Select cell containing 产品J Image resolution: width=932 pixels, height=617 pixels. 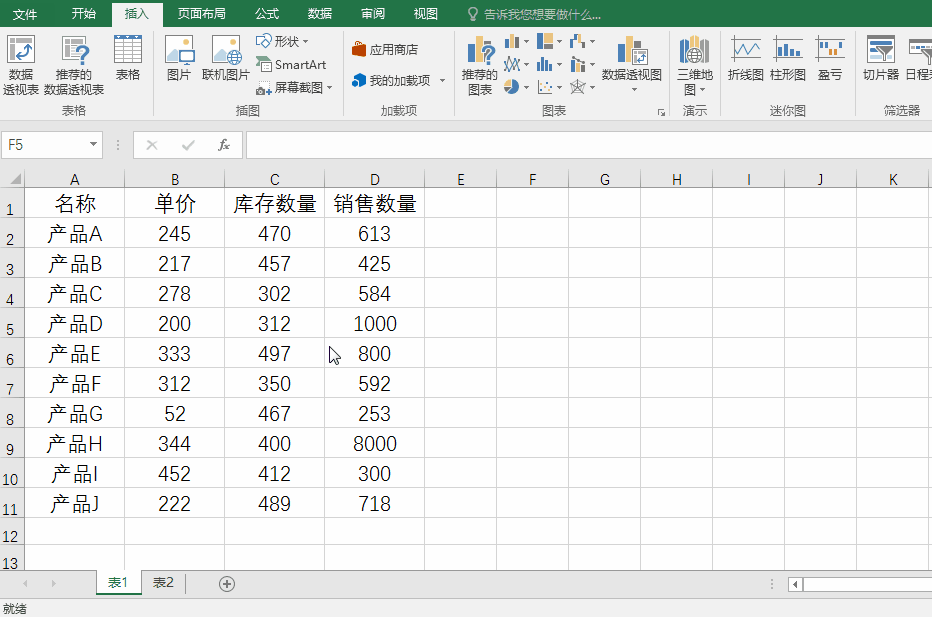coord(74,503)
